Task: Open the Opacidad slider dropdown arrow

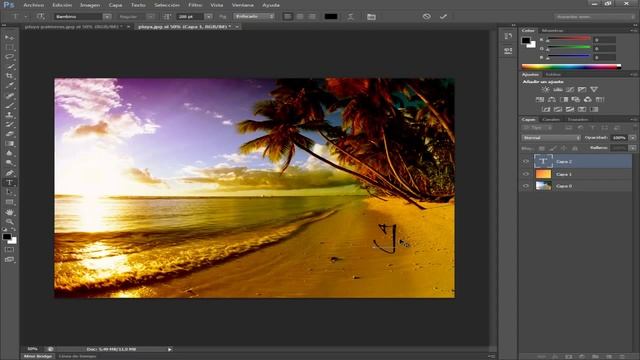Action: coord(632,138)
